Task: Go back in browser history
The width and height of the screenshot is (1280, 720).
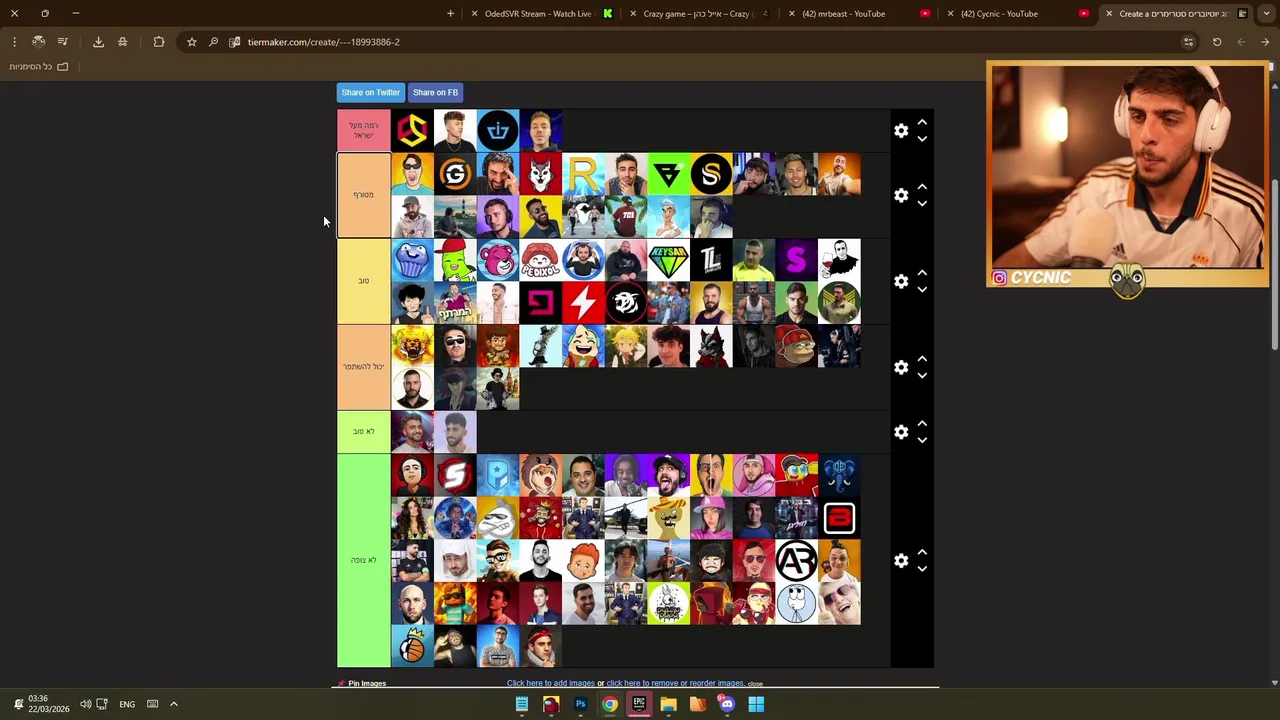Action: pyautogui.click(x=1265, y=42)
